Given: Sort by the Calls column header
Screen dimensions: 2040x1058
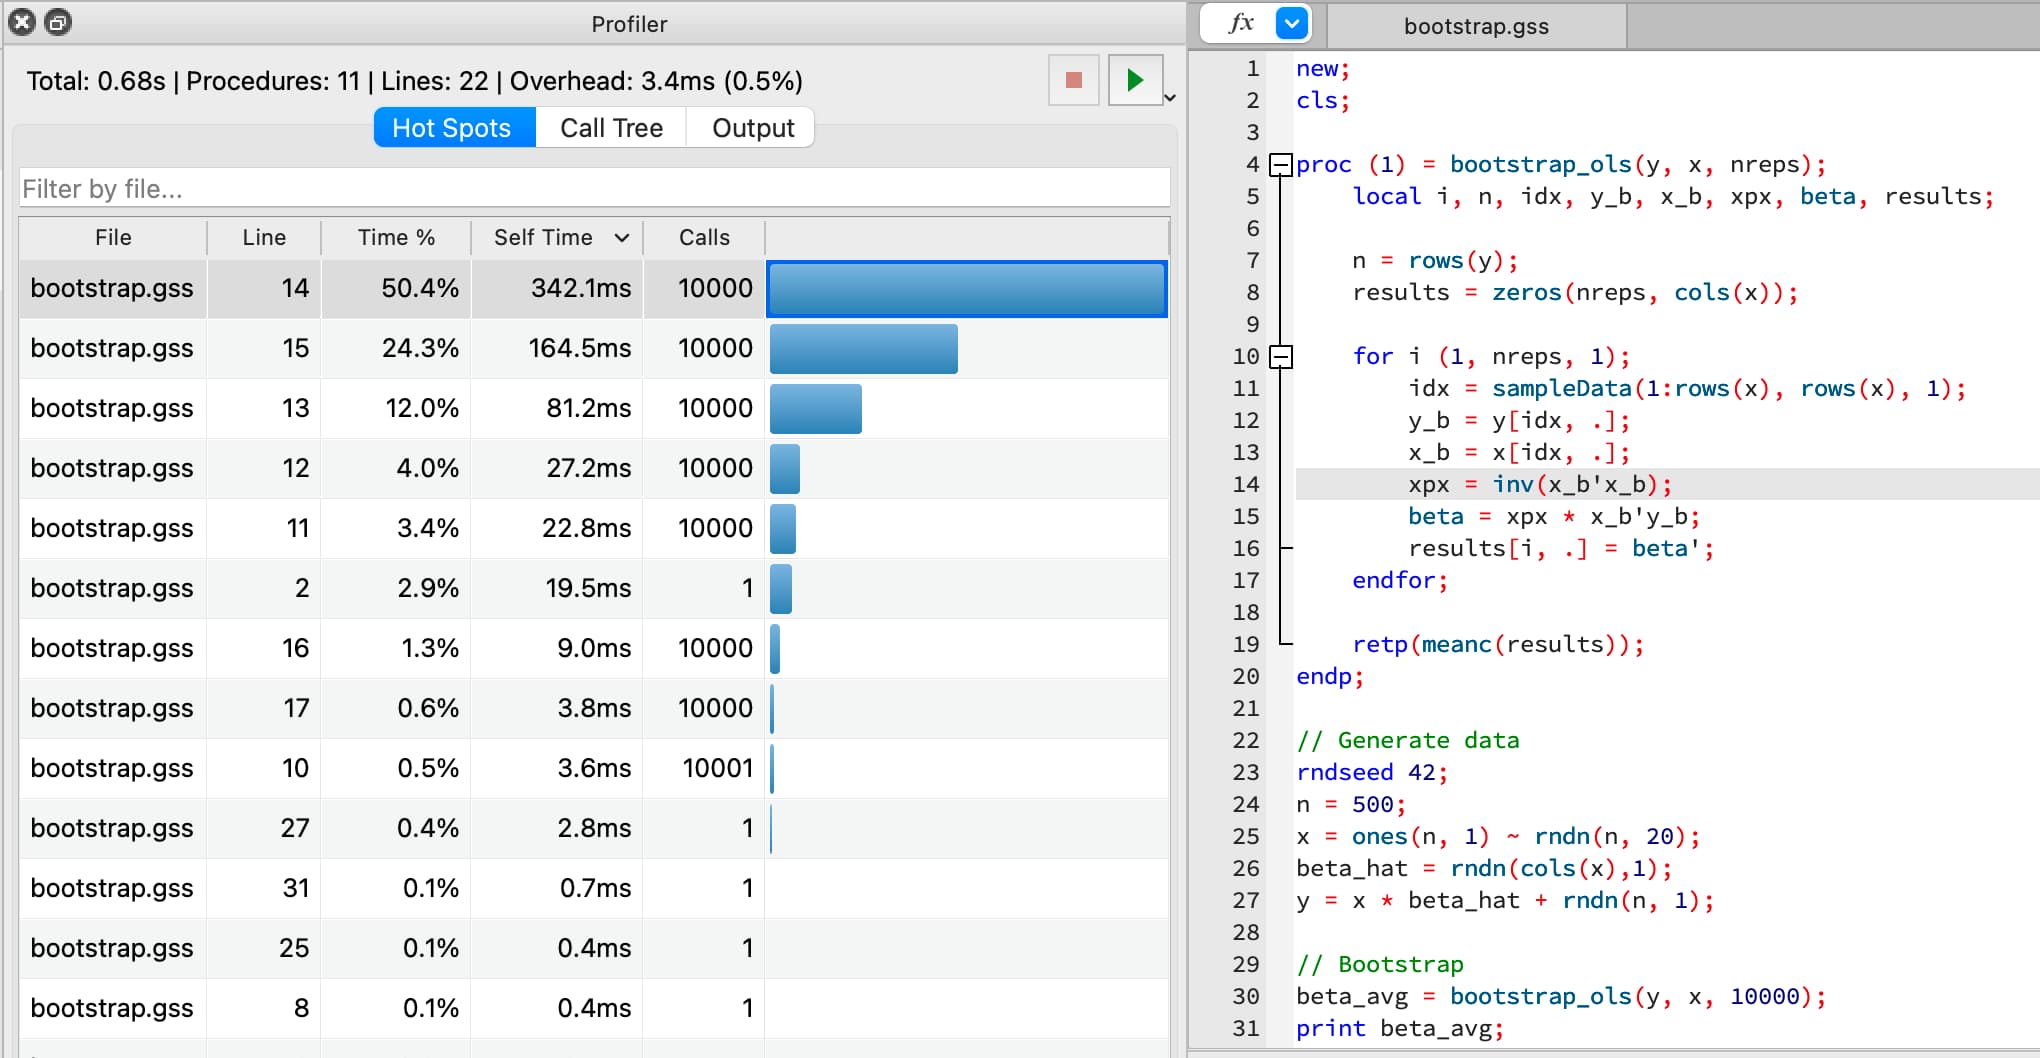Looking at the screenshot, I should click(x=704, y=237).
